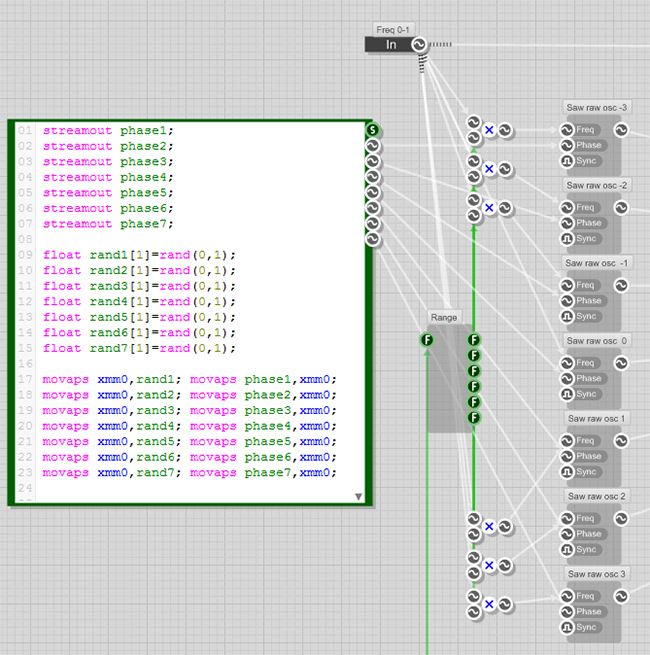Viewport: 650px width, 655px height.
Task: Select the topmost float output of Range
Action: [x=474, y=340]
